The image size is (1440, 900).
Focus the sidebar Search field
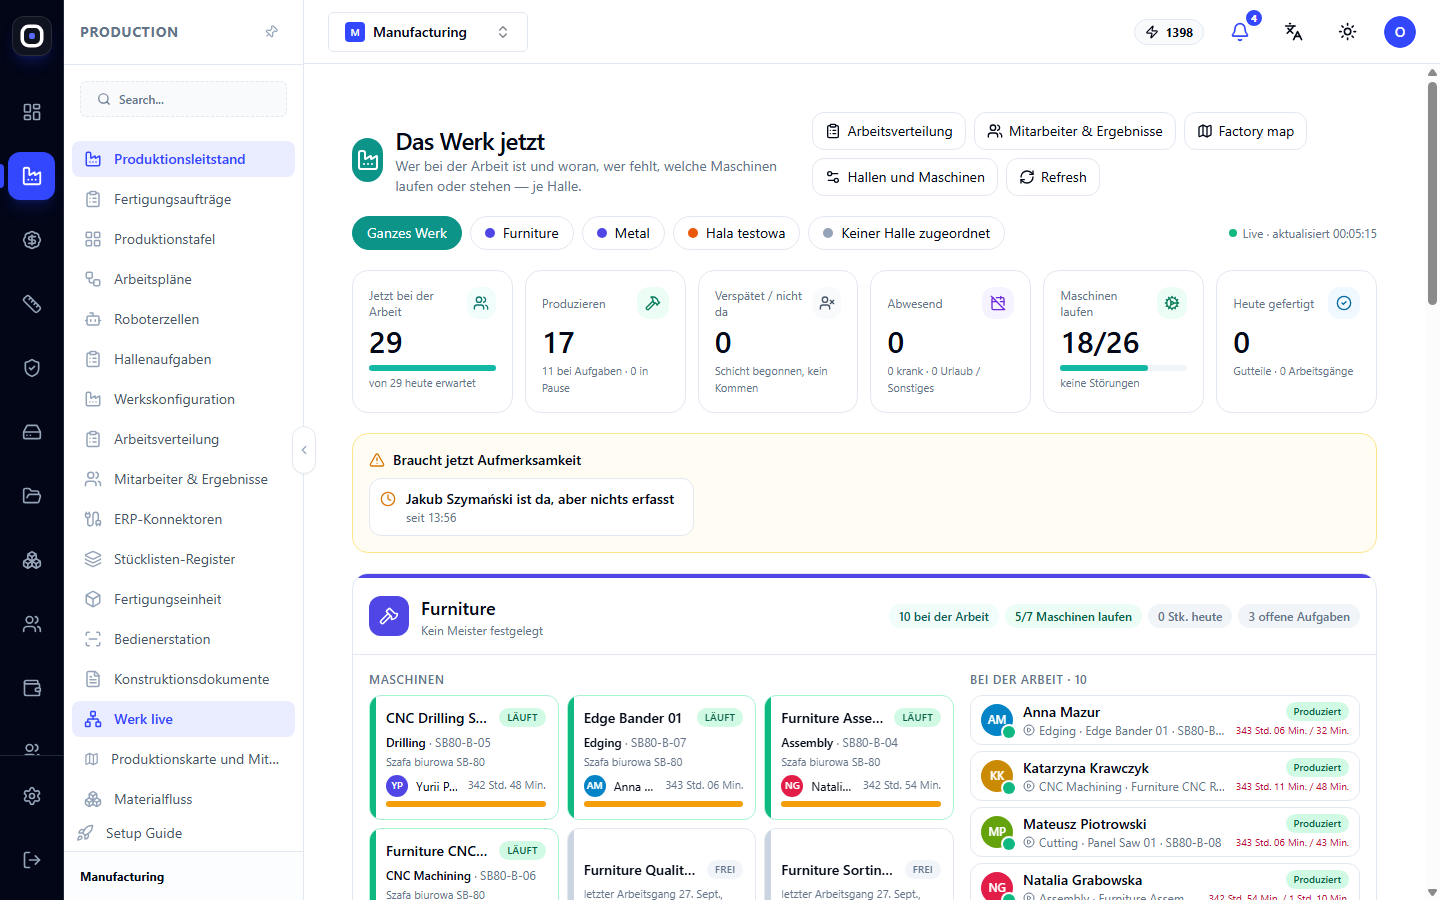pyautogui.click(x=183, y=99)
